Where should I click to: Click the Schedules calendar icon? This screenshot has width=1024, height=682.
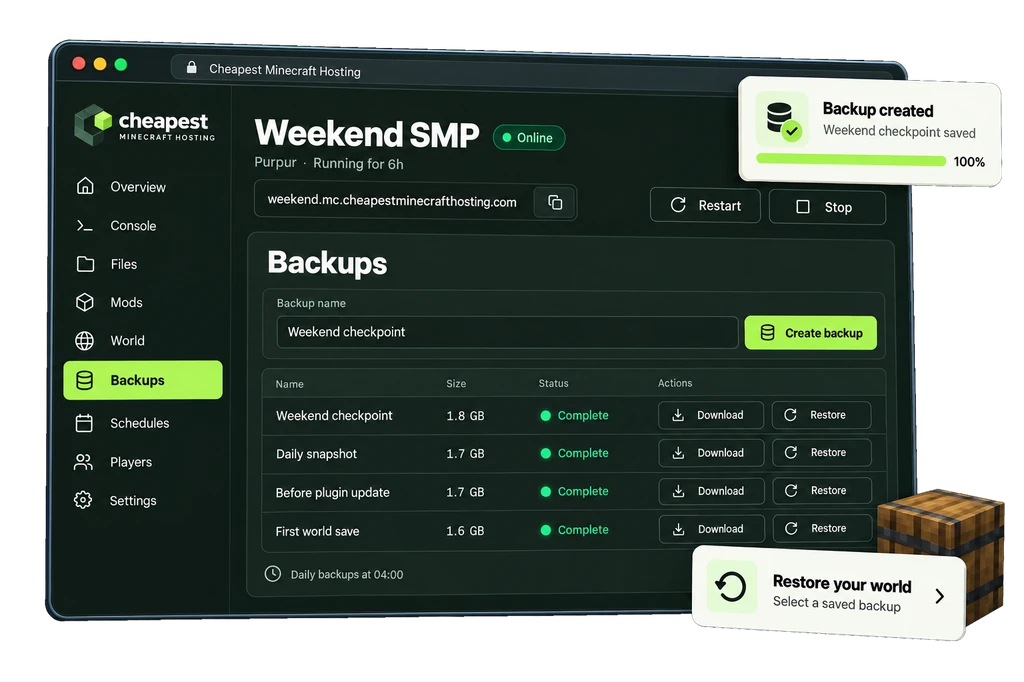coord(84,423)
